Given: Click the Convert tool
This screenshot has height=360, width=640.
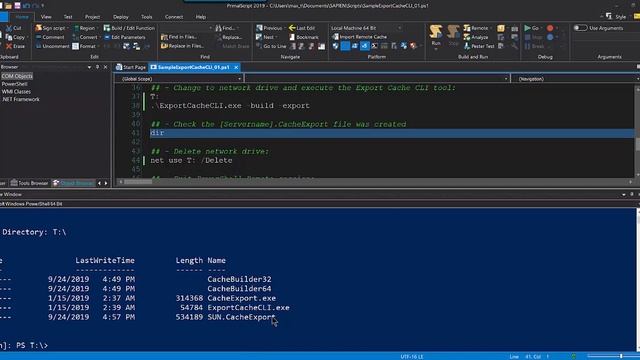Looking at the screenshot, I should click(85, 37).
